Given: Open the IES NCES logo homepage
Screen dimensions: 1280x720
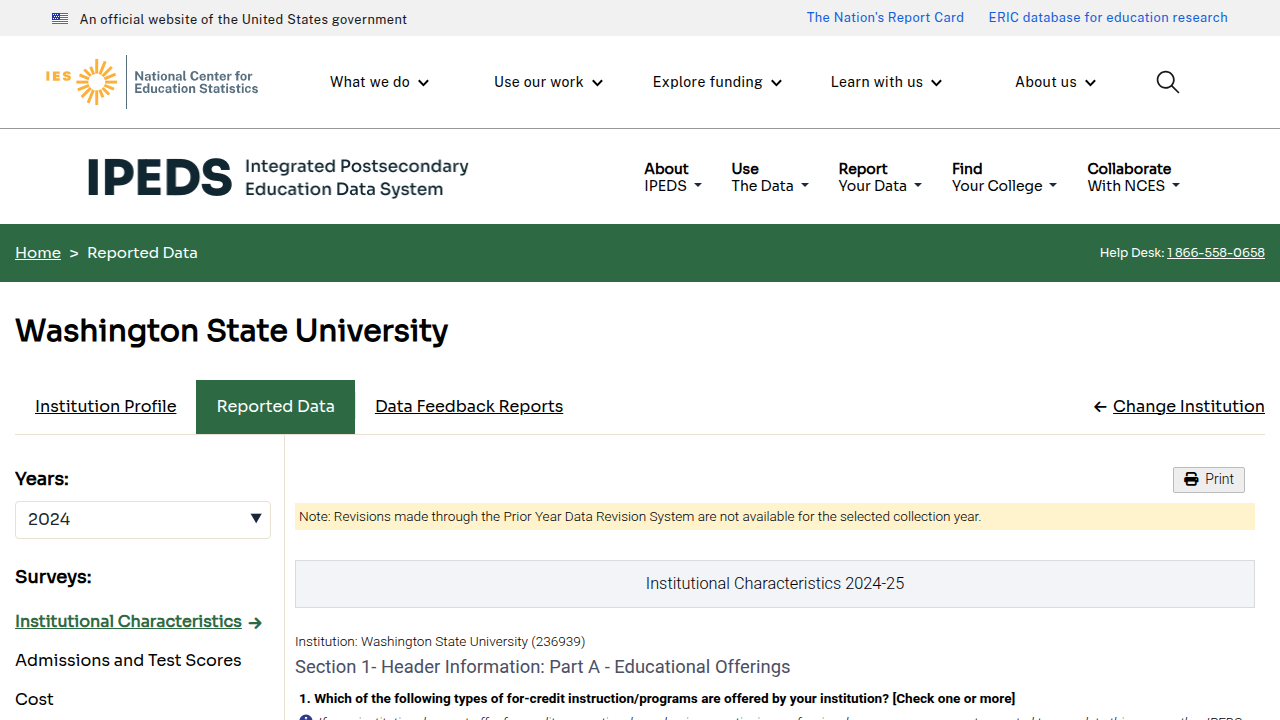Looking at the screenshot, I should 152,82.
